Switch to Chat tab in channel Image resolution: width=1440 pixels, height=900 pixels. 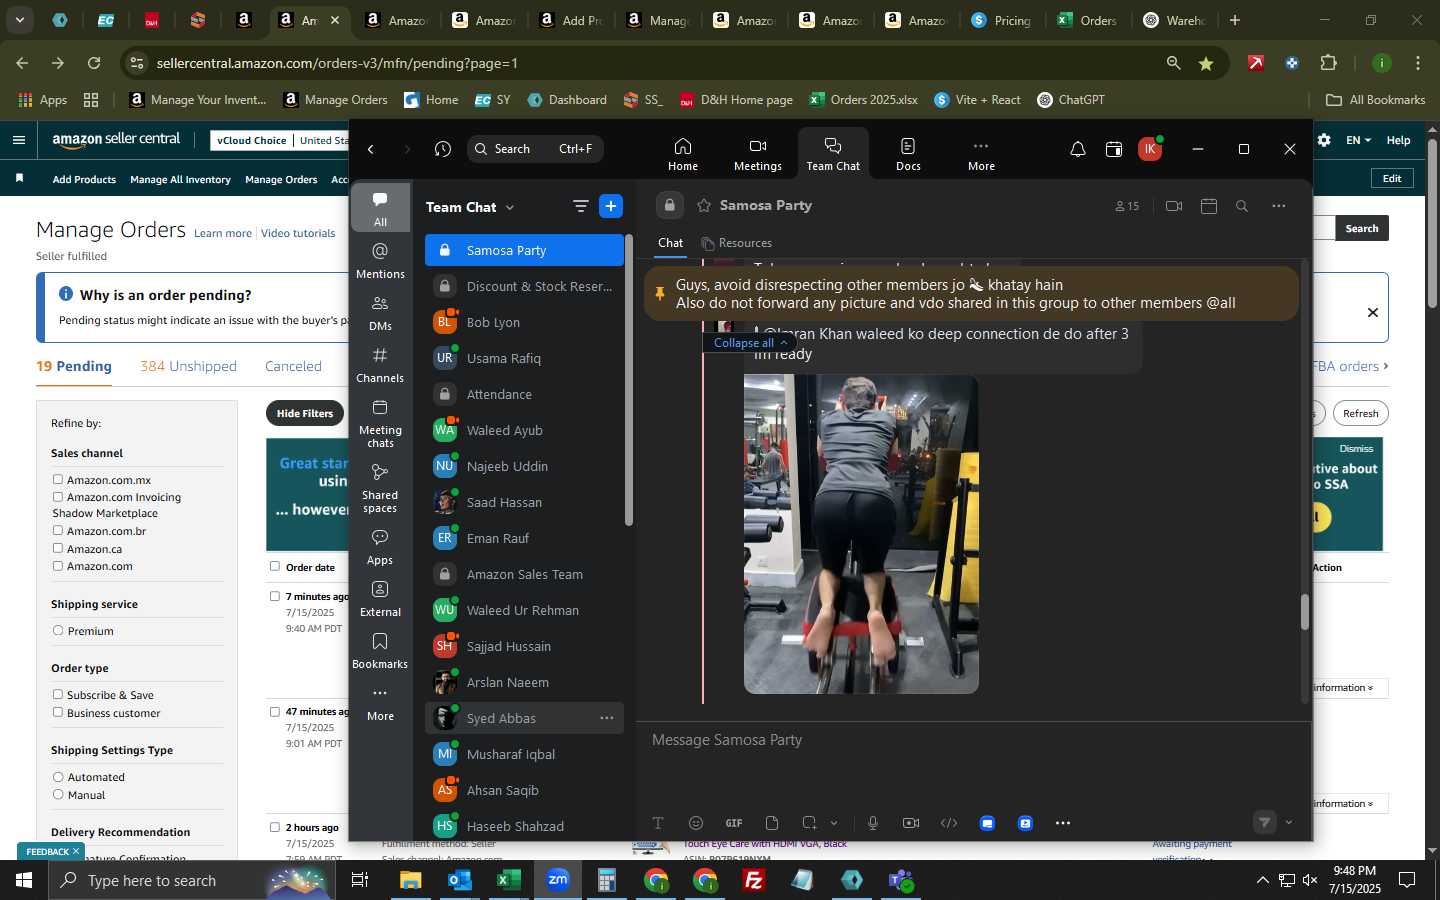(x=670, y=243)
